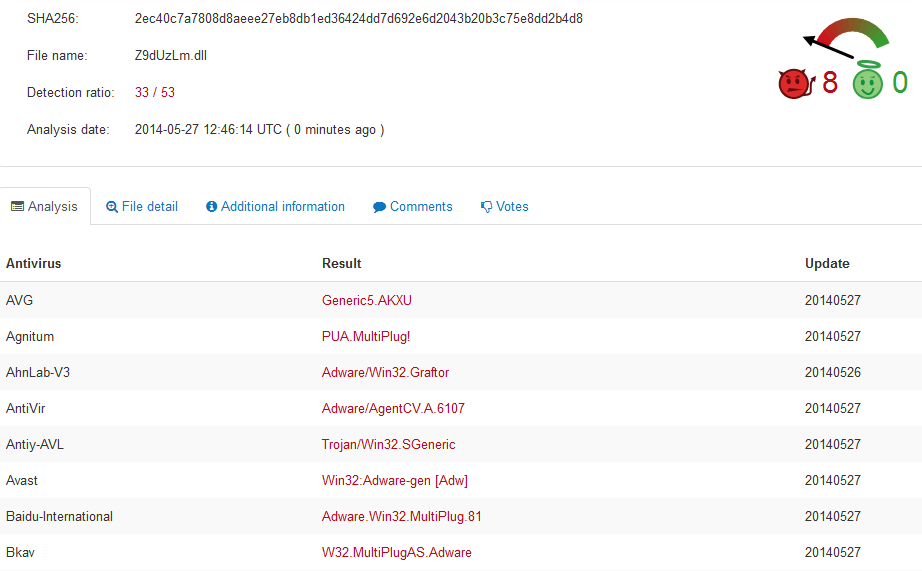Click the malicious vote count 8
922x571 pixels.
coord(830,82)
